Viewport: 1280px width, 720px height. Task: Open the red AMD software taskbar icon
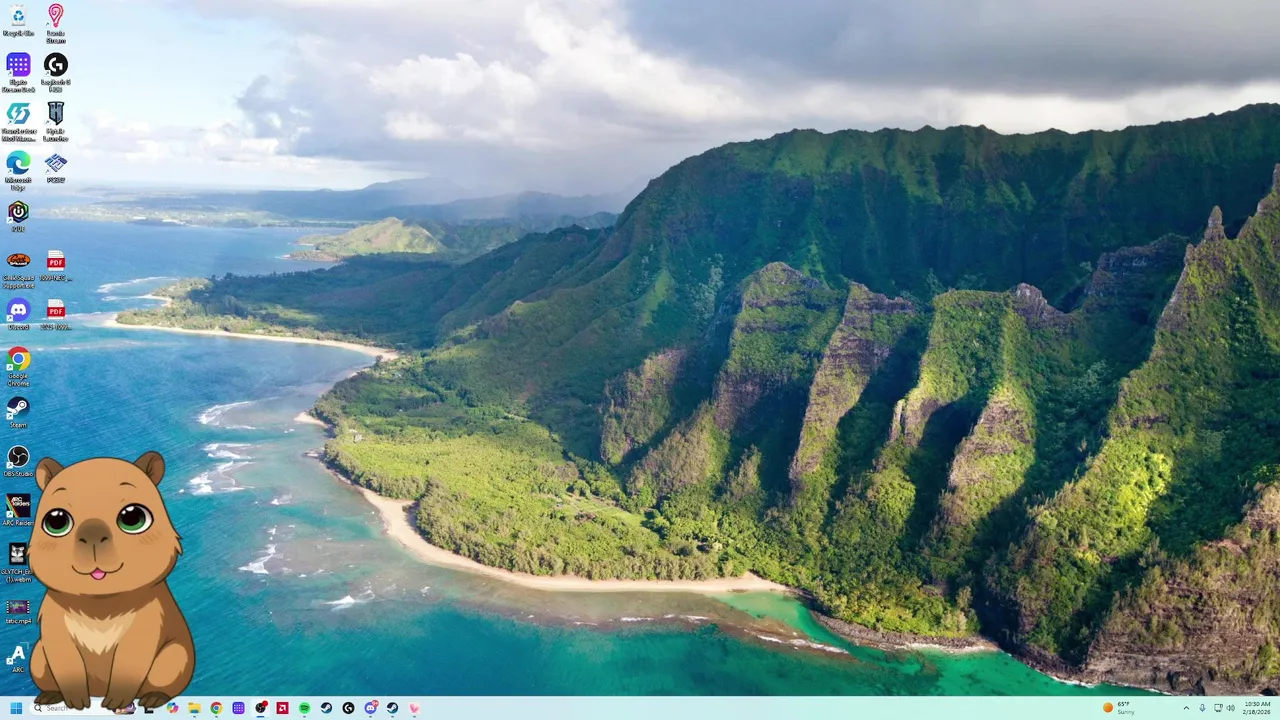[282, 708]
